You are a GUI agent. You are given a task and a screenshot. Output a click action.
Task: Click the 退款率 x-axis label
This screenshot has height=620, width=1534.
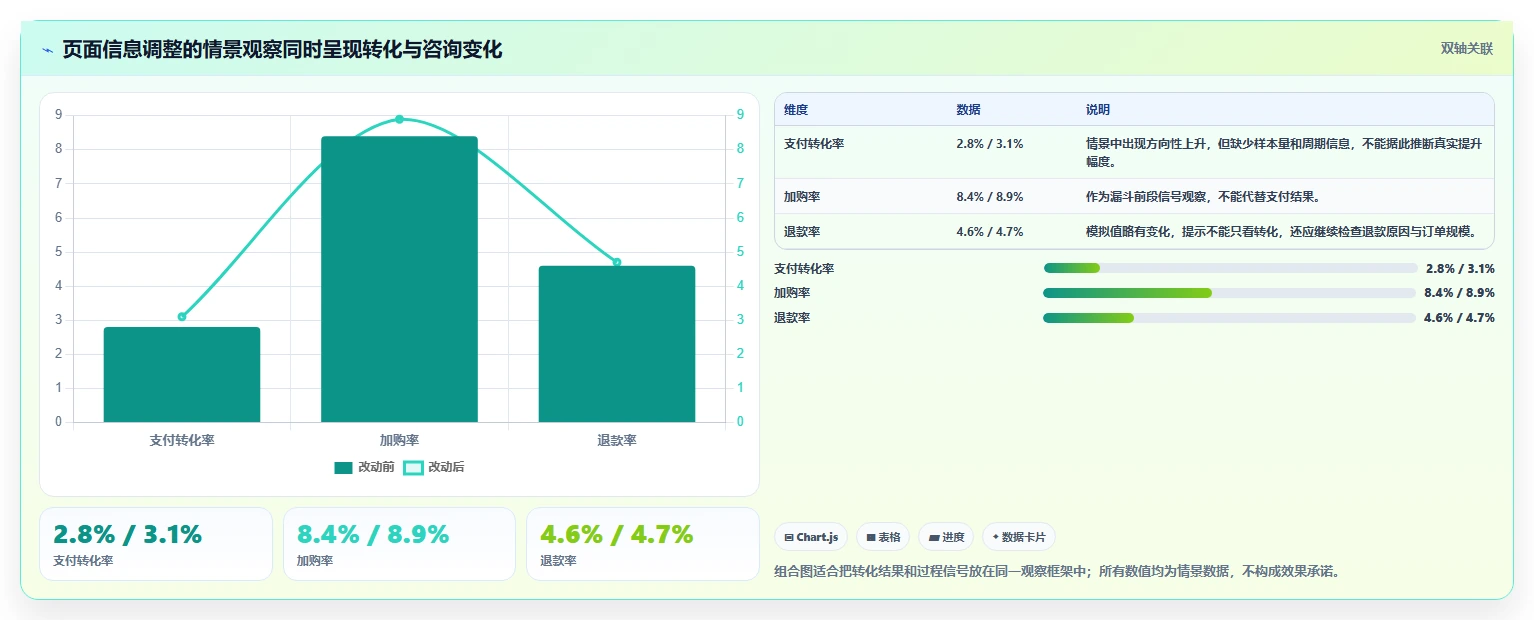(x=617, y=440)
